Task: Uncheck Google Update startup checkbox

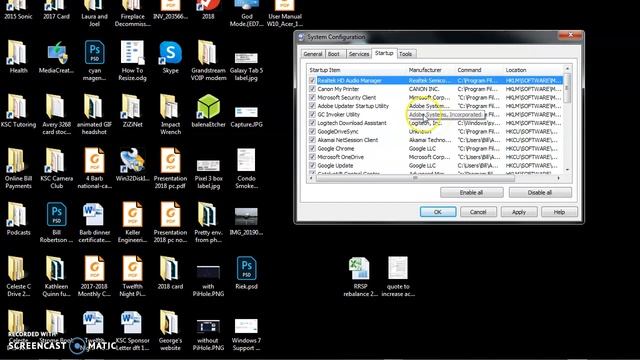Action: 312,166
